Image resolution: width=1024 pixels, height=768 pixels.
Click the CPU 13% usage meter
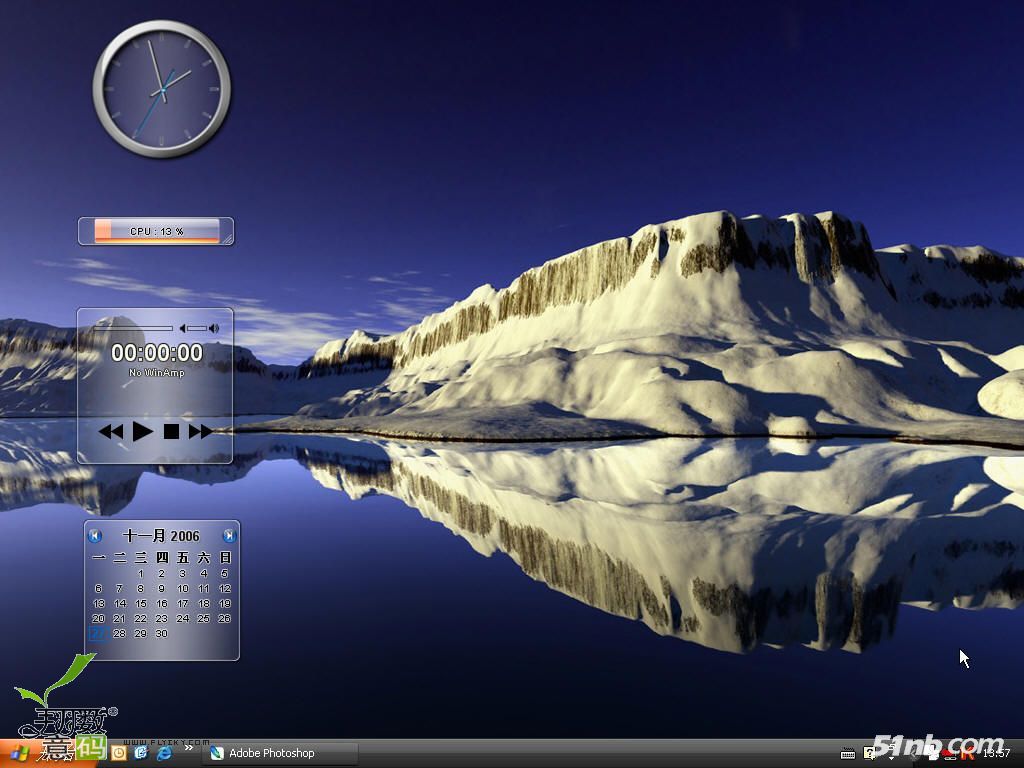pos(156,231)
